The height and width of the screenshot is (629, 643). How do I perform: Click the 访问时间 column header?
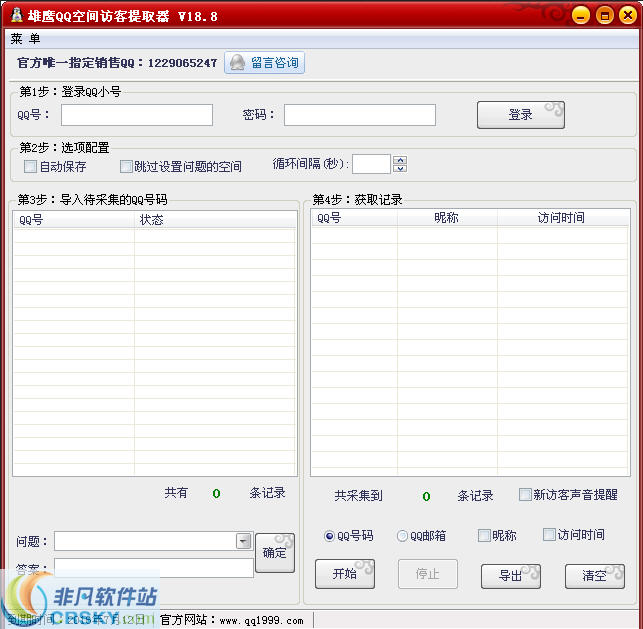coord(563,218)
